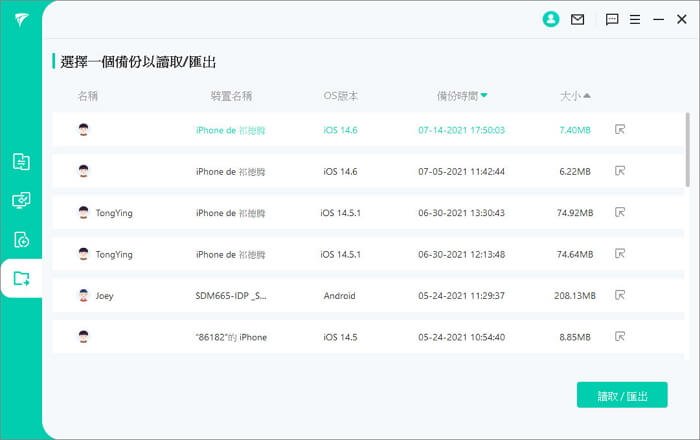700x440 pixels.
Task: Sort by 大小 column arrow
Action: [x=587, y=95]
